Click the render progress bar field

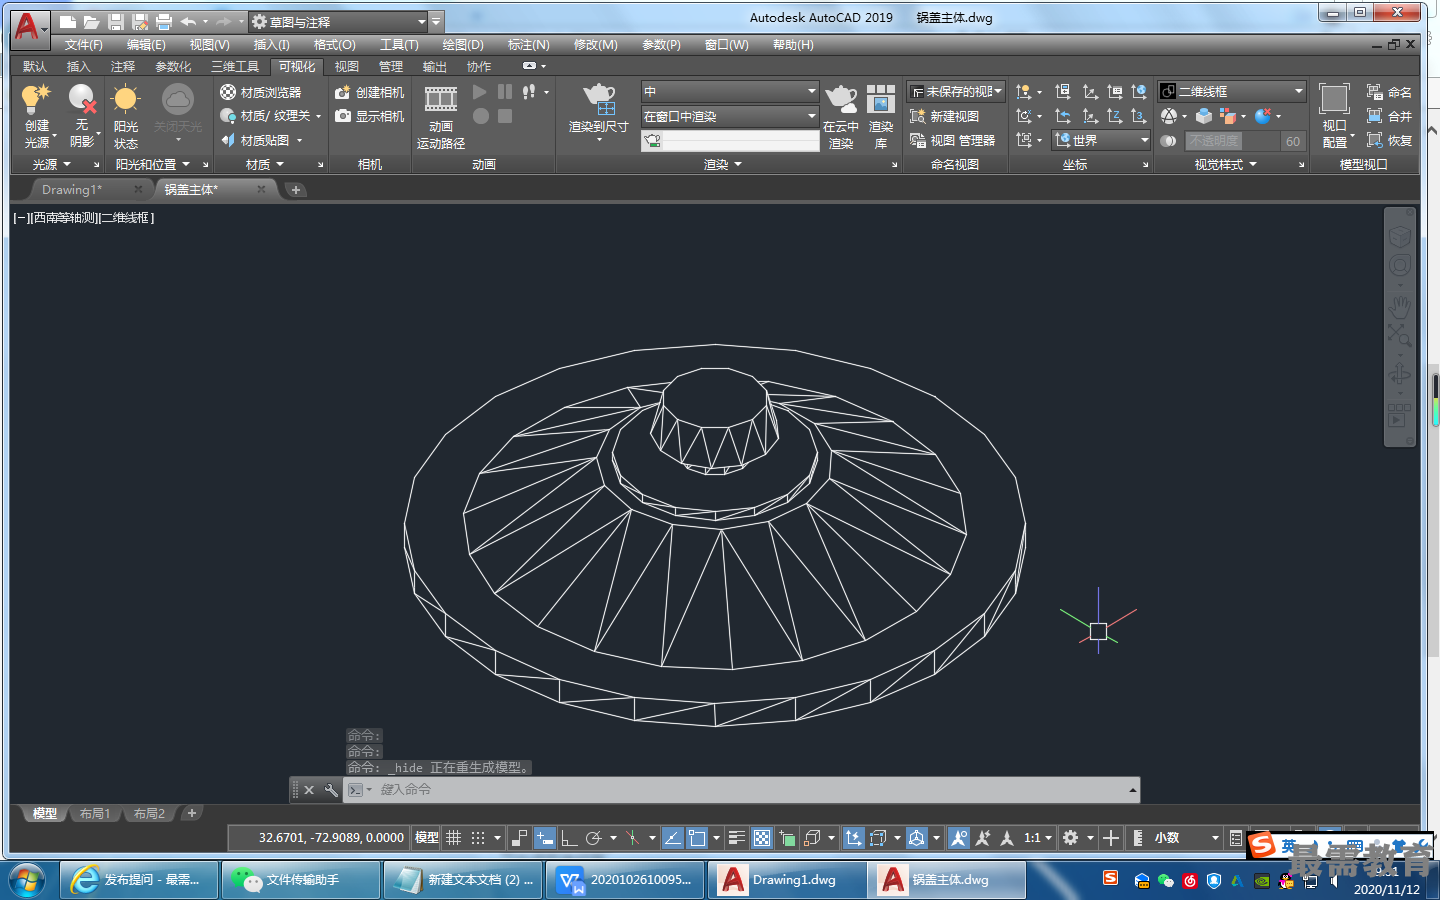[730, 141]
